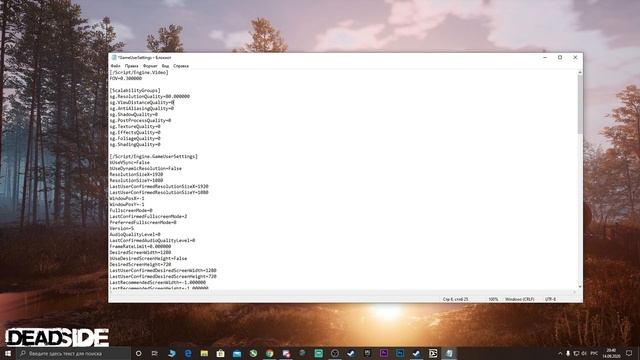This screenshot has height=360, width=640.
Task: Open the Справка menu
Action: (181, 66)
